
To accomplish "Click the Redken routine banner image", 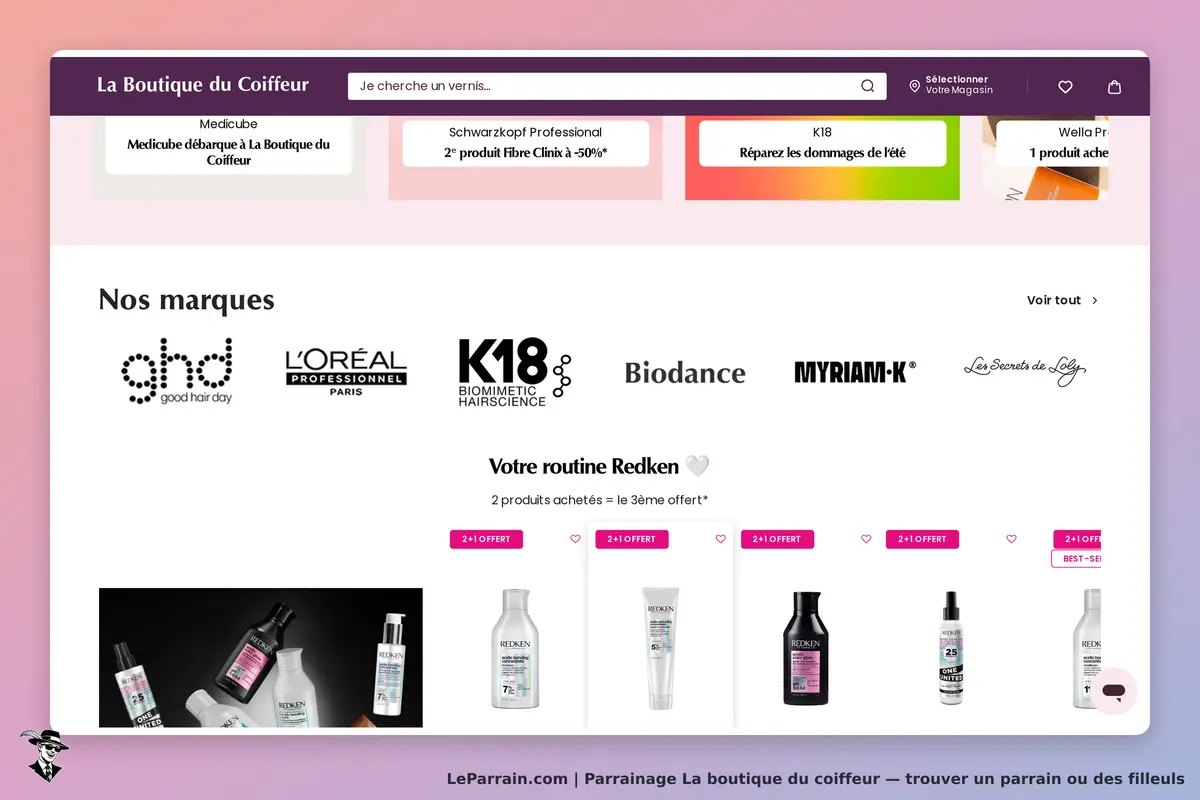I will pos(260,657).
